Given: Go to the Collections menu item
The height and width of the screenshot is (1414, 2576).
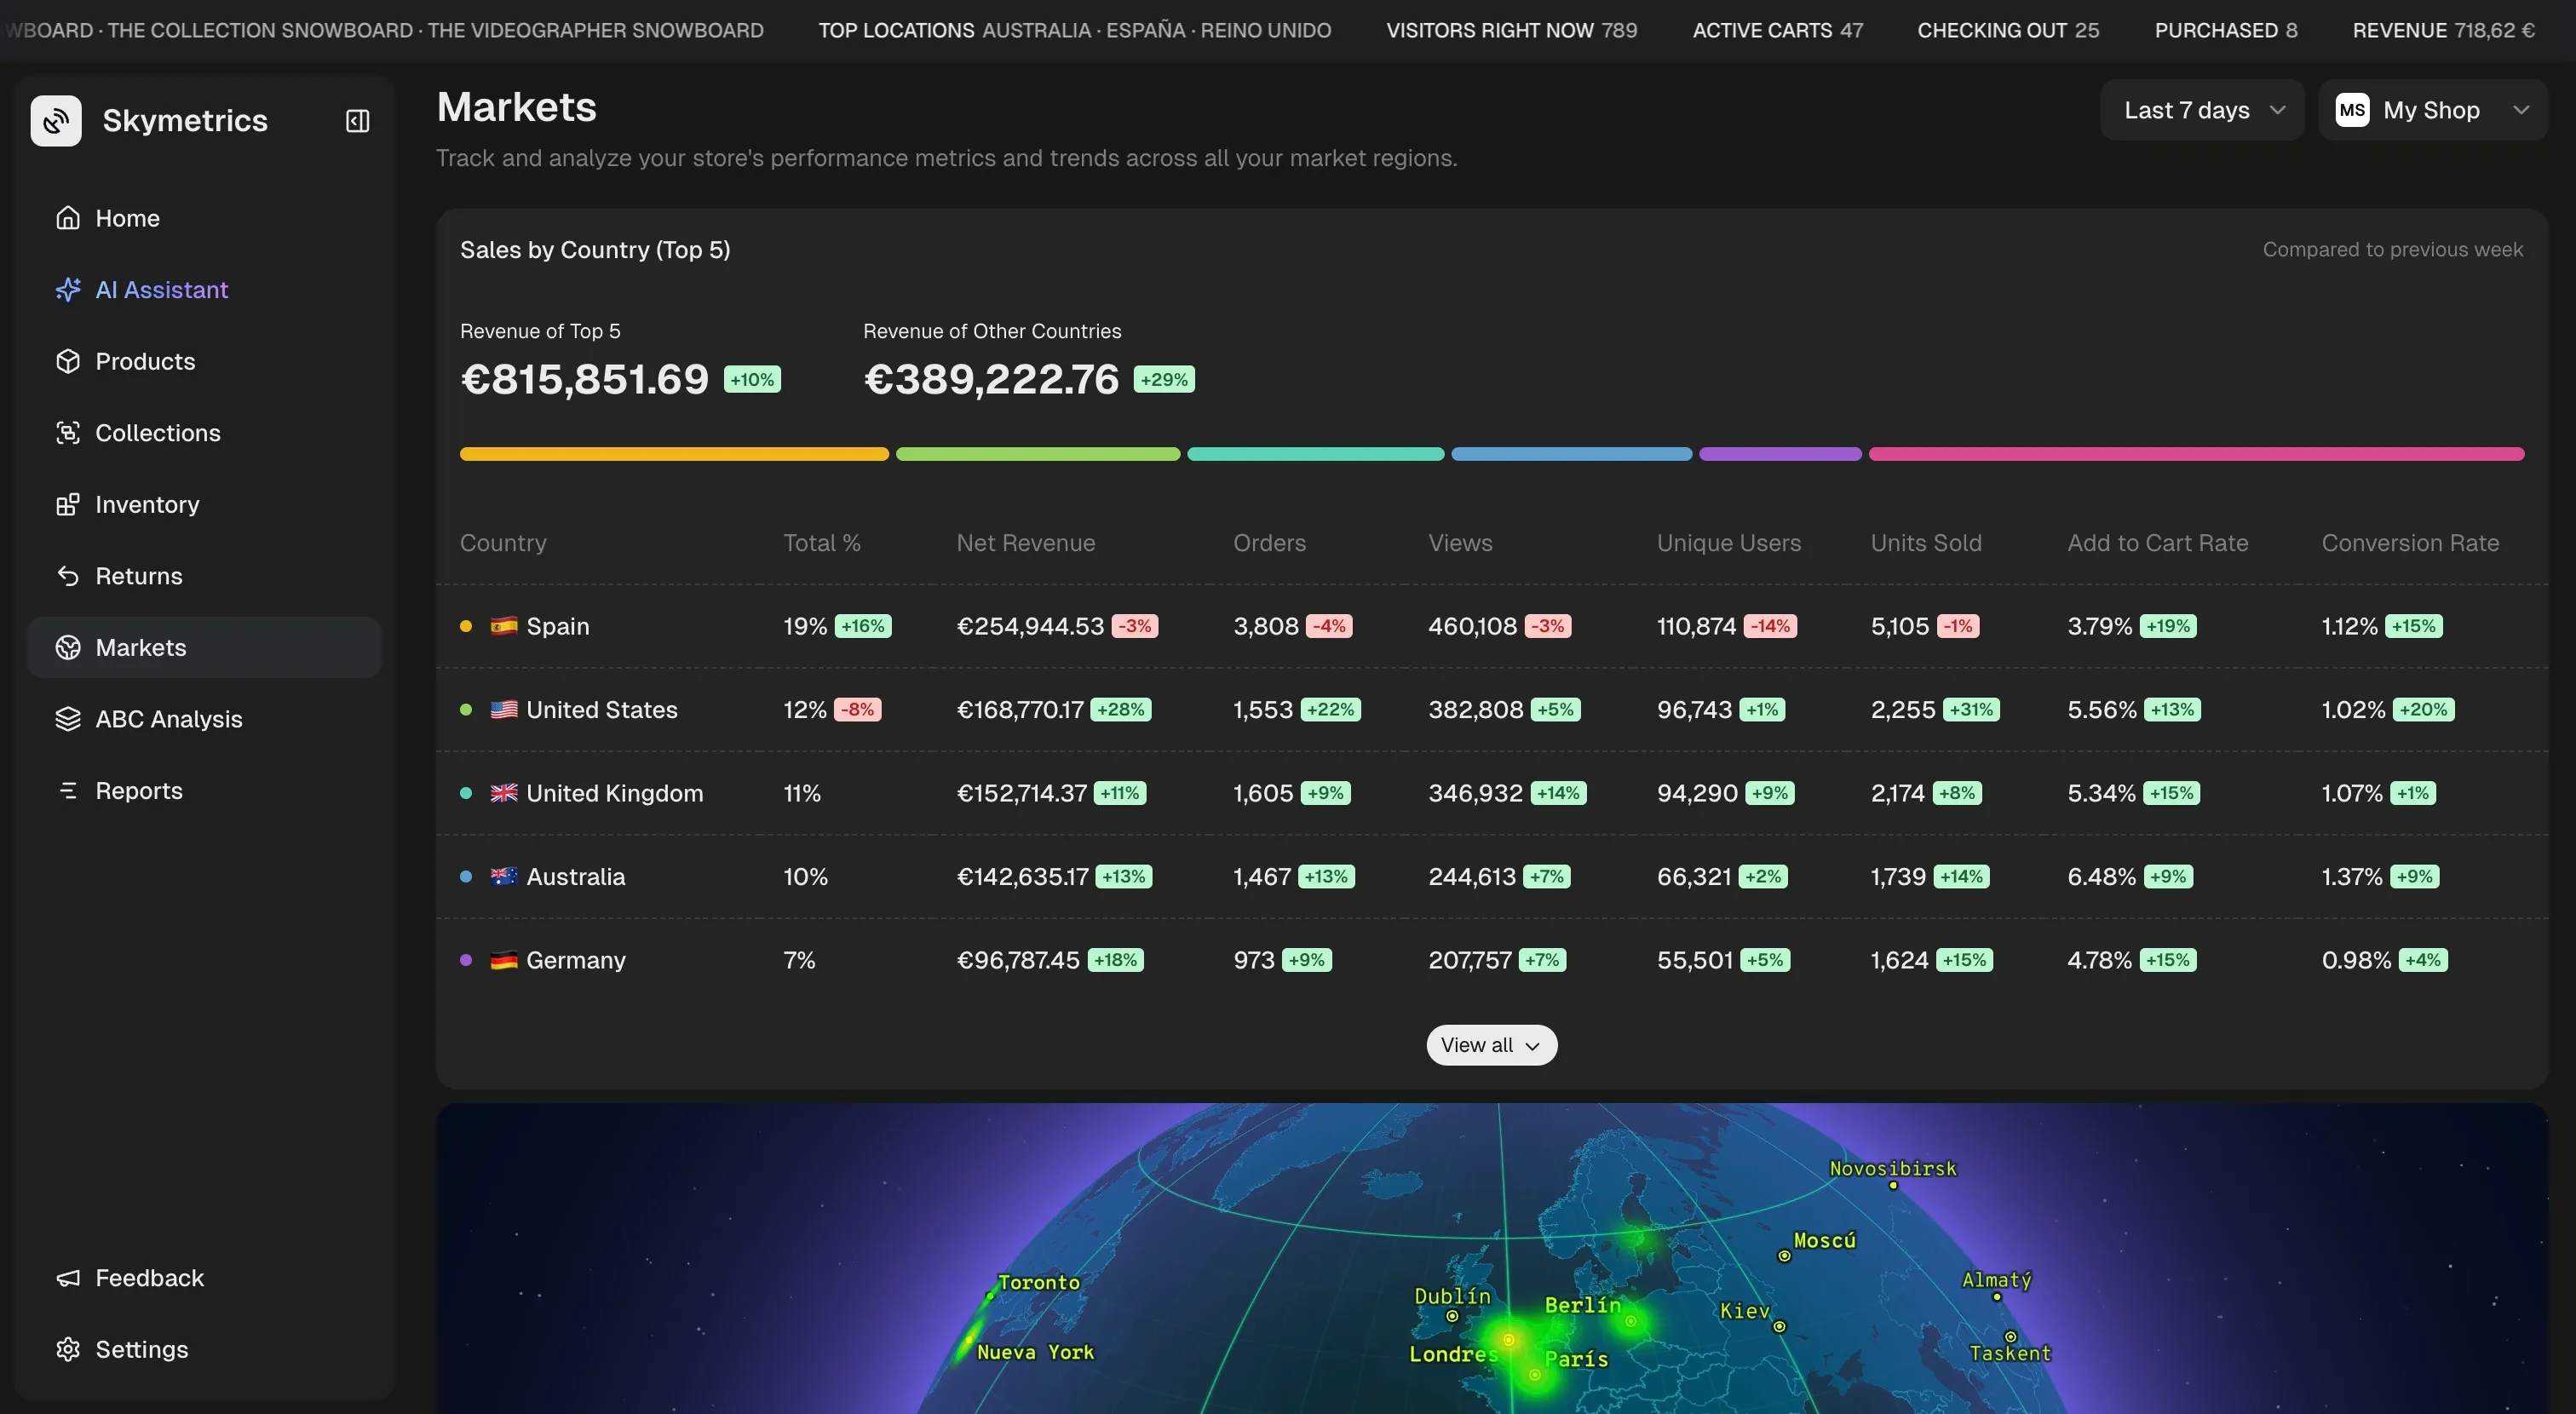Looking at the screenshot, I should point(157,433).
